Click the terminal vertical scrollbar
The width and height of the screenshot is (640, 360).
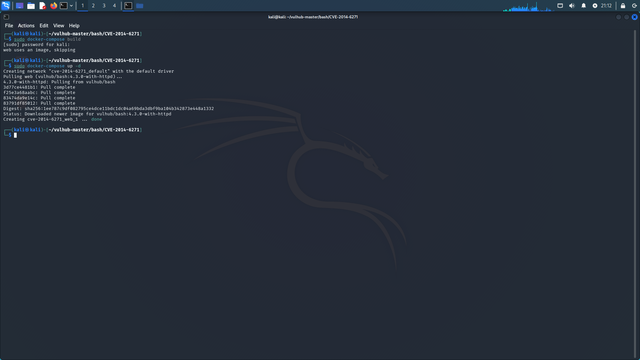click(x=634, y=194)
